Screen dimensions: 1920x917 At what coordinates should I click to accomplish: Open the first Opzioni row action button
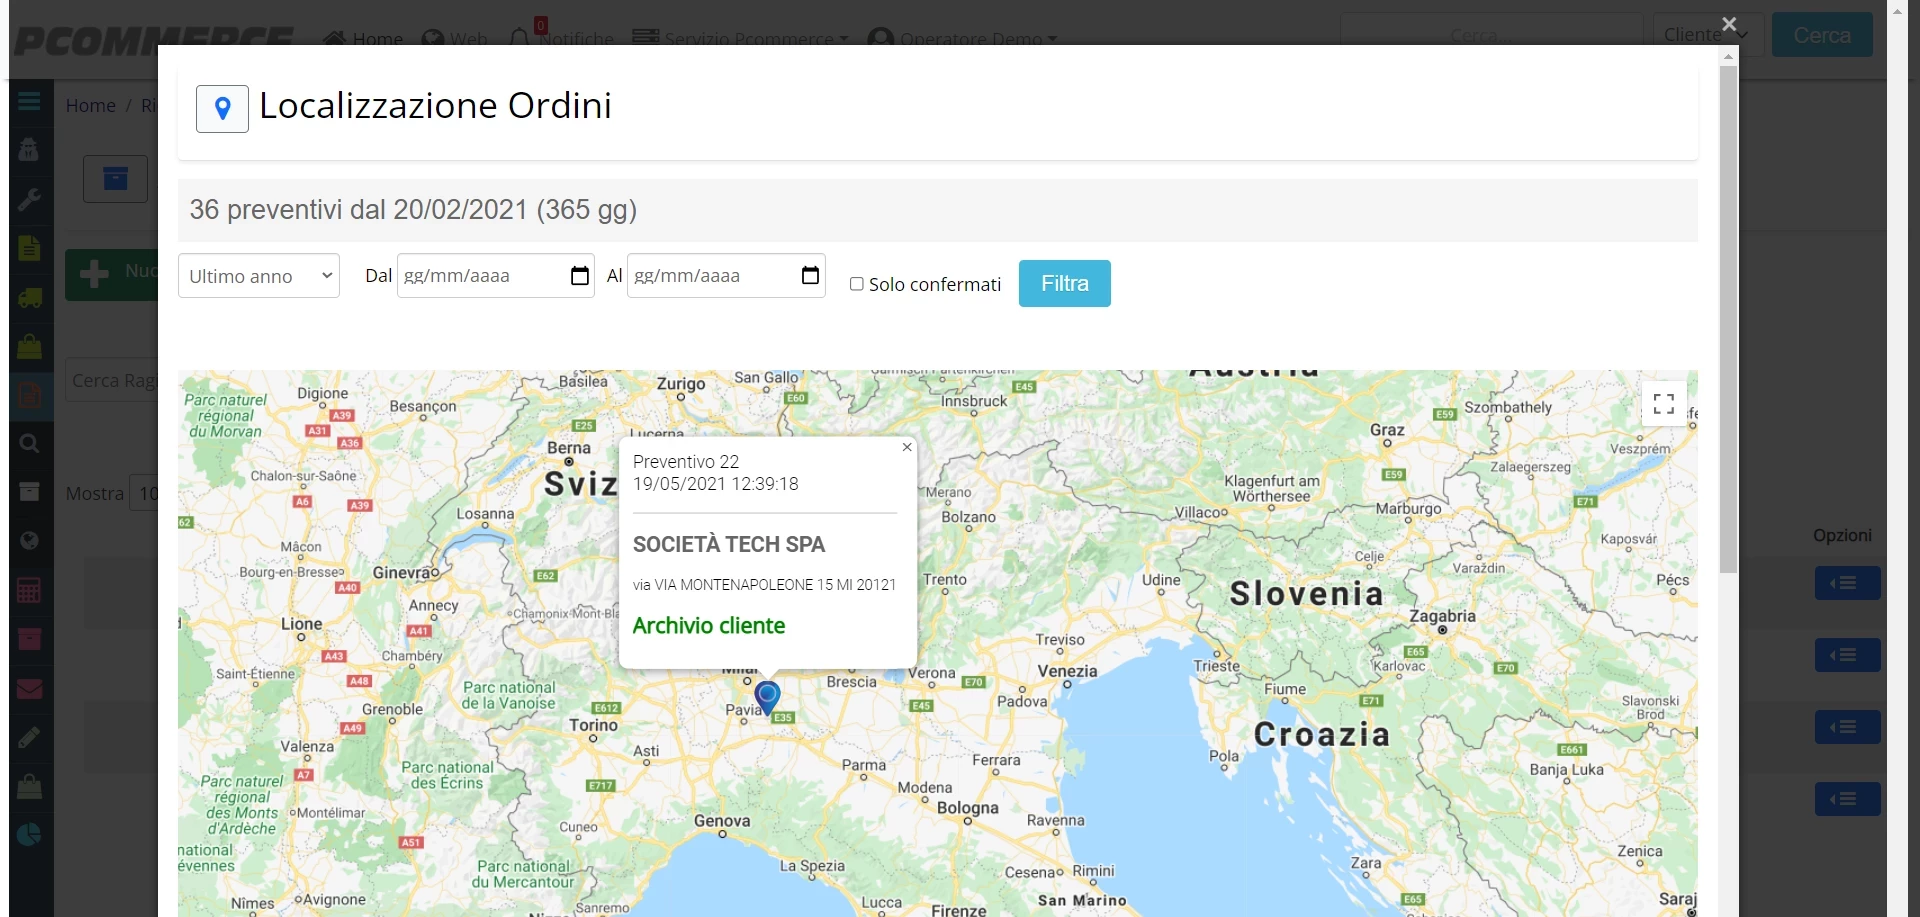[1848, 583]
